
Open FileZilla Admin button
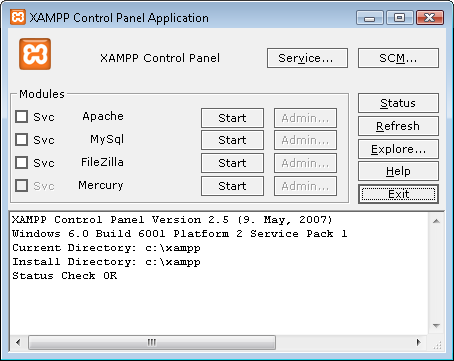(x=305, y=163)
